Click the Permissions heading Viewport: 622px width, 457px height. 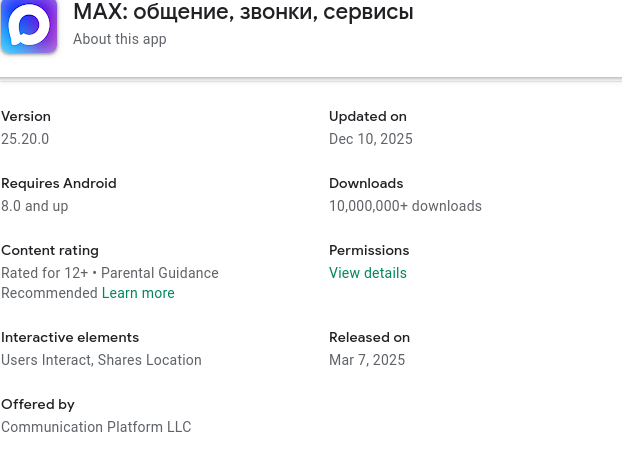(x=369, y=250)
